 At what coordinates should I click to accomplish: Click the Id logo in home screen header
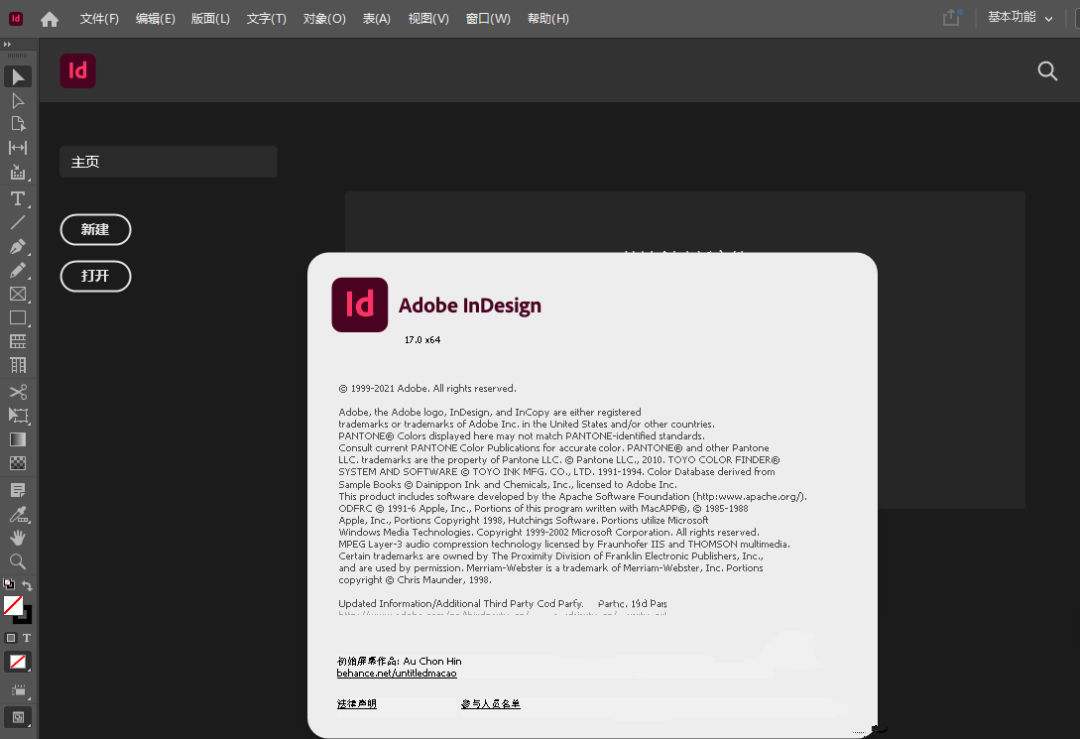78,71
